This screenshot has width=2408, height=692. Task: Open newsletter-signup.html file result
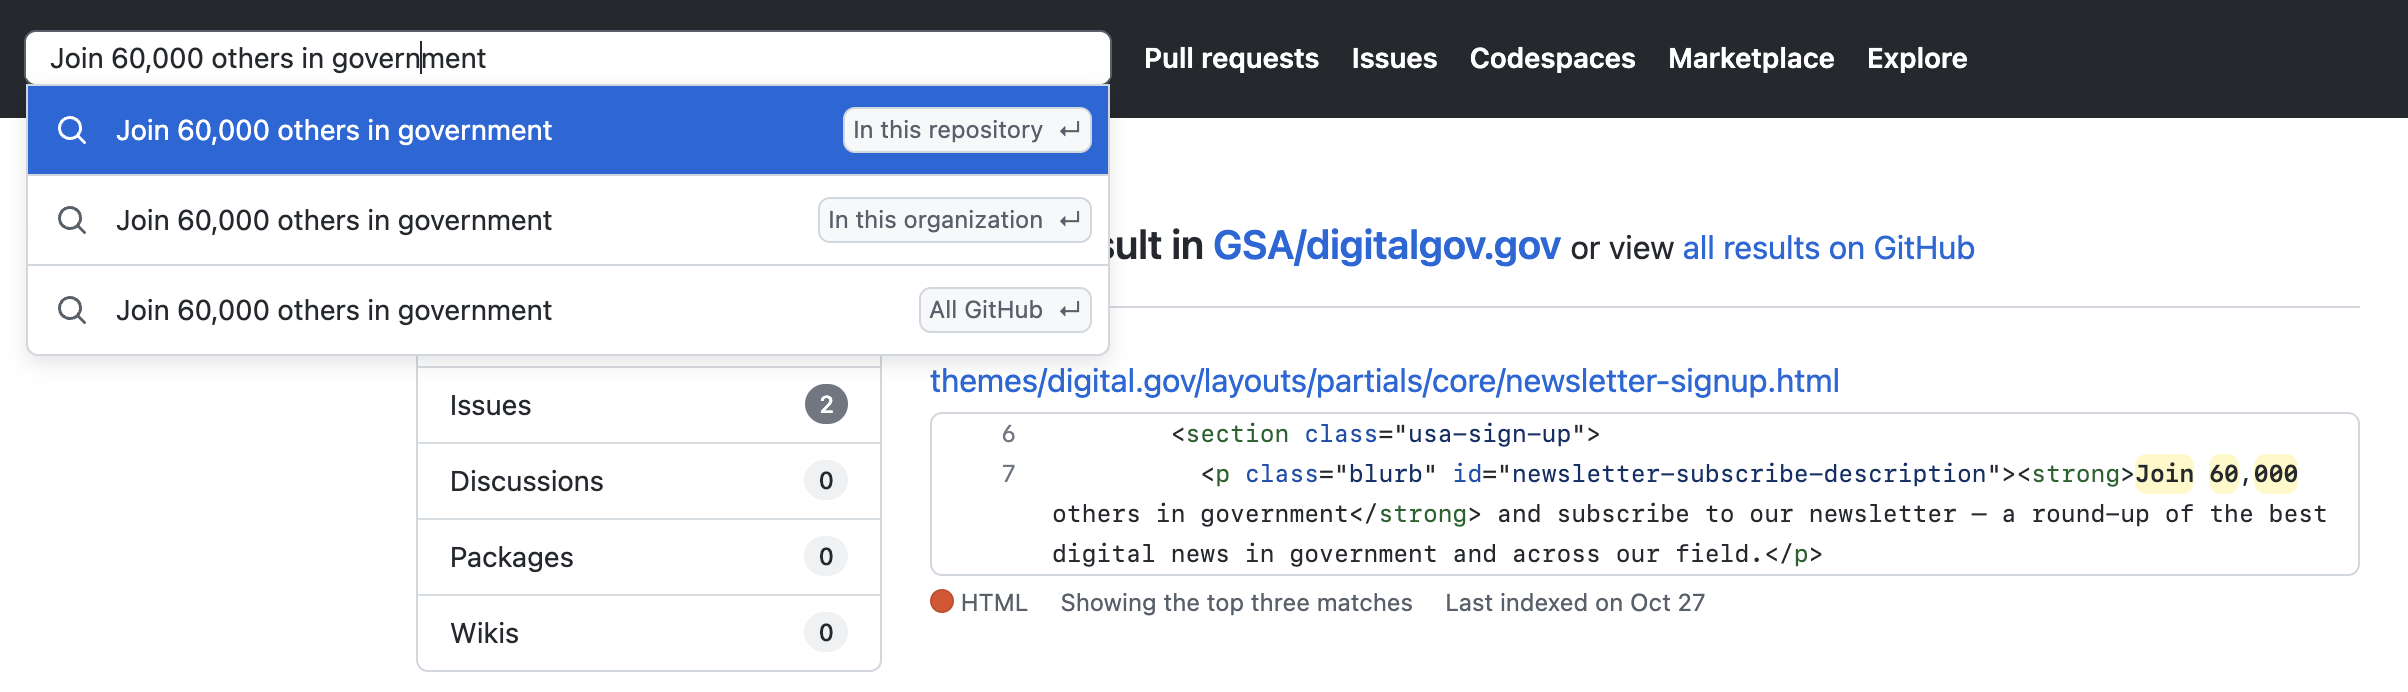(x=1384, y=381)
